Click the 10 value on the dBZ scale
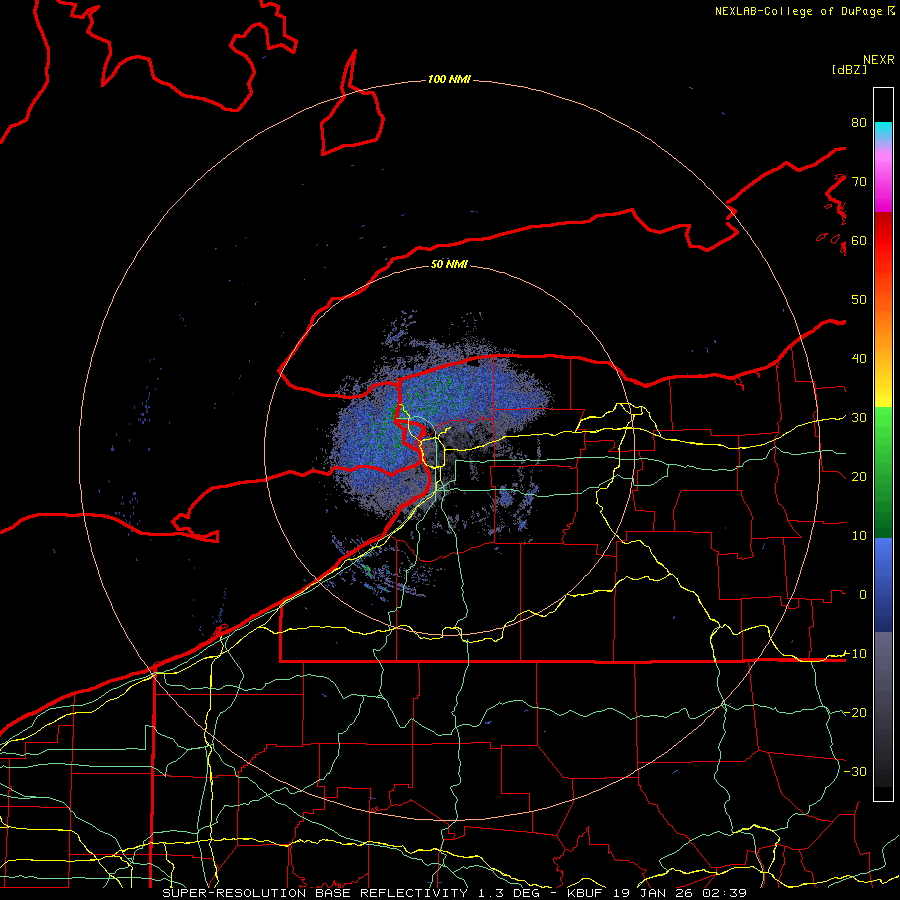The height and width of the screenshot is (900, 900). pos(859,536)
